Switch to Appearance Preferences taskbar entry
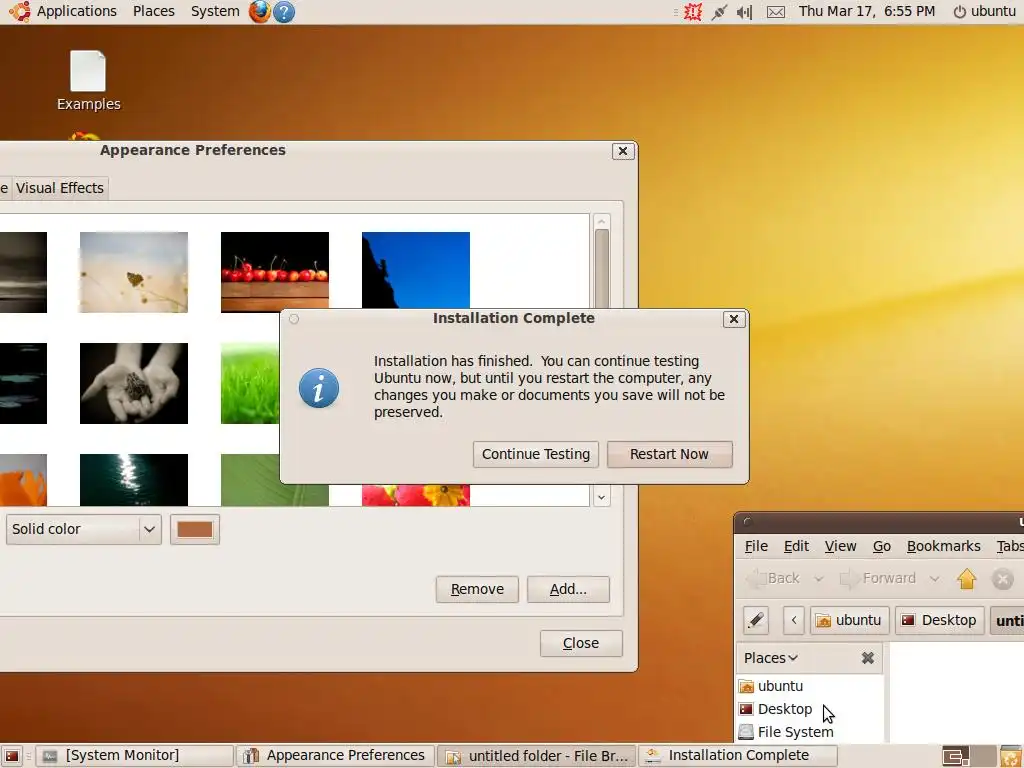 tap(334, 756)
